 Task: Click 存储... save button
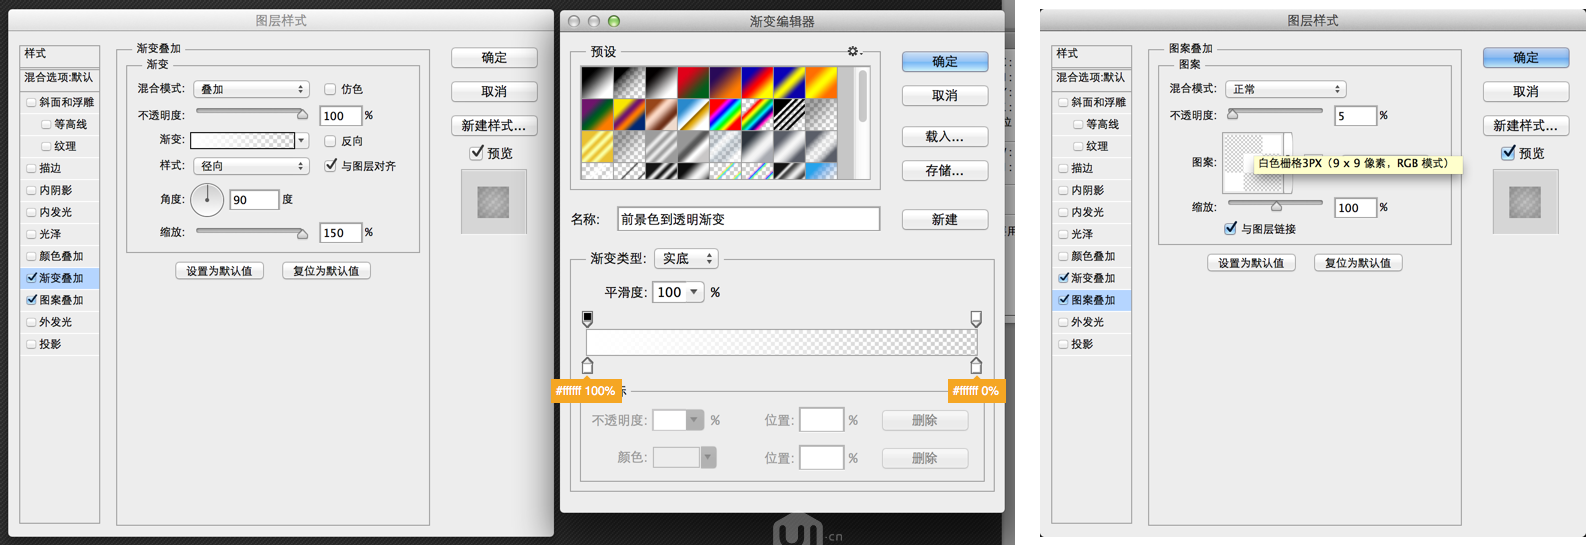945,170
